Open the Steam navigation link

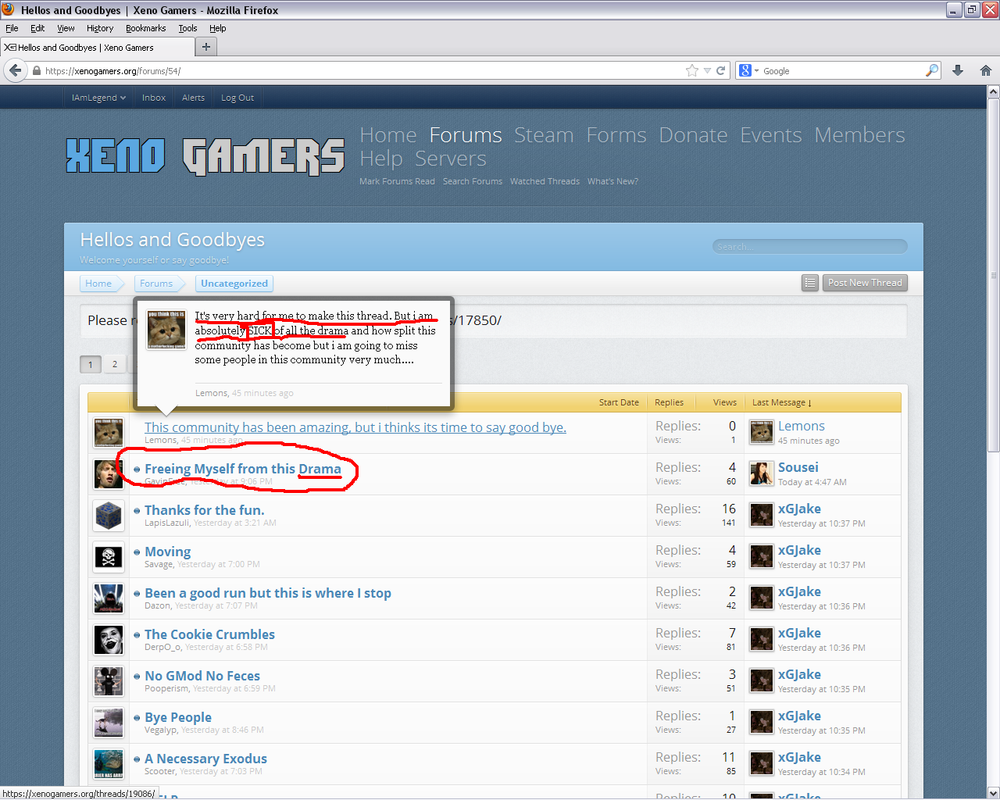543,135
